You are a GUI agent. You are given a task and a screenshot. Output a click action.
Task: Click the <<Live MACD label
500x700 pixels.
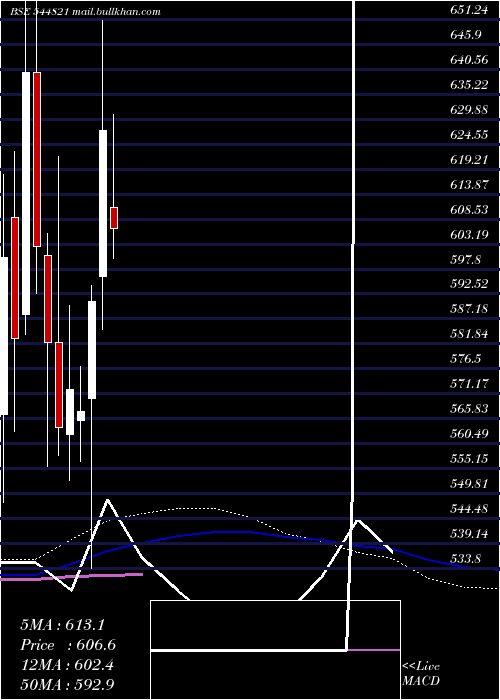[421, 673]
